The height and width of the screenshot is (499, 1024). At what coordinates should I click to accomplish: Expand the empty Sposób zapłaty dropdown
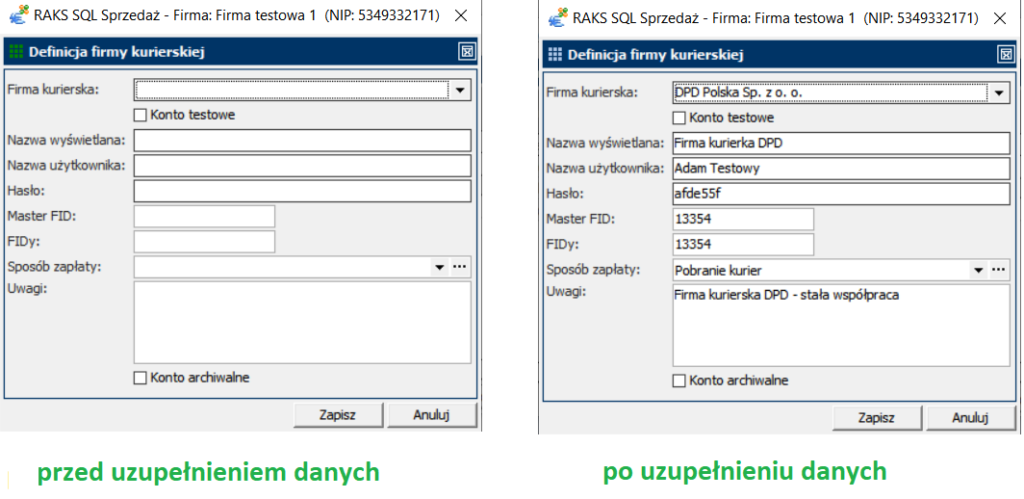pos(440,266)
